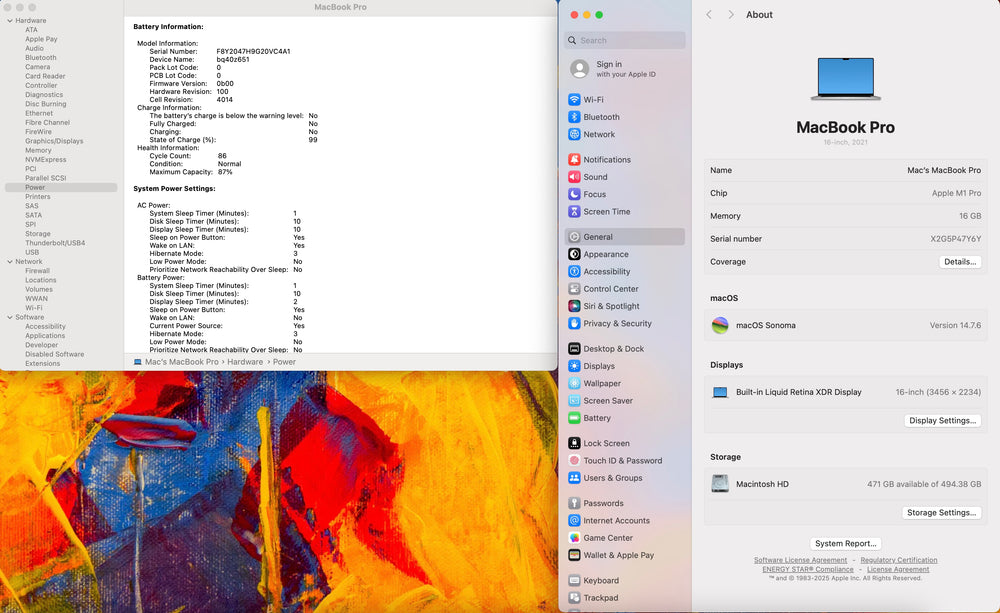This screenshot has height=613, width=1000.
Task: Open the Regulatory Certification link
Action: 899,560
